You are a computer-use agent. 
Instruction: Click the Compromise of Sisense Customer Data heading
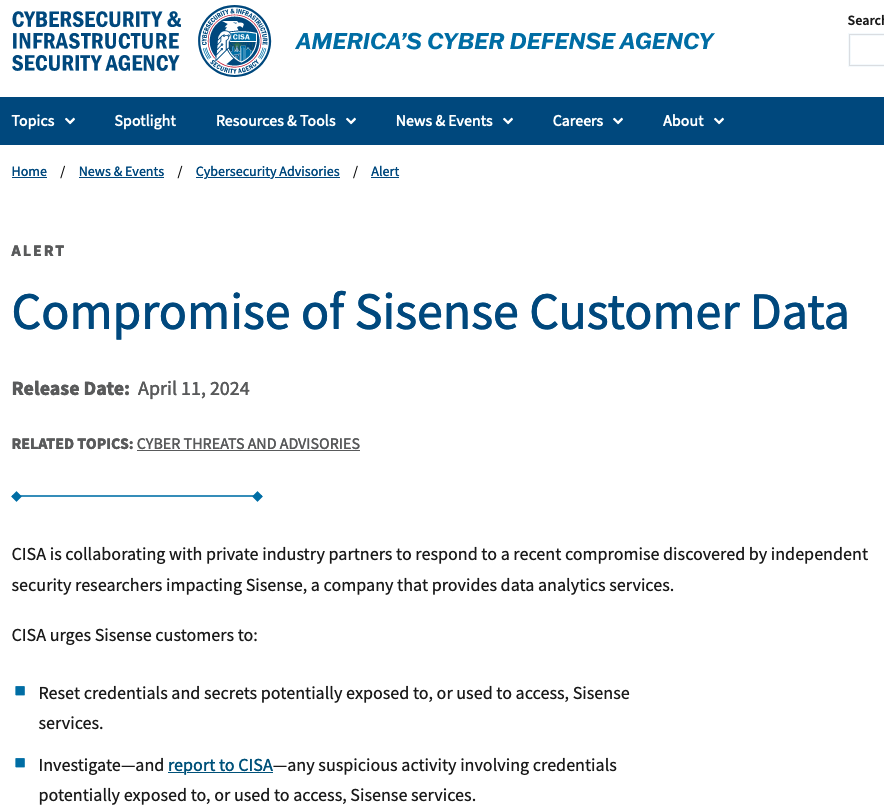430,313
